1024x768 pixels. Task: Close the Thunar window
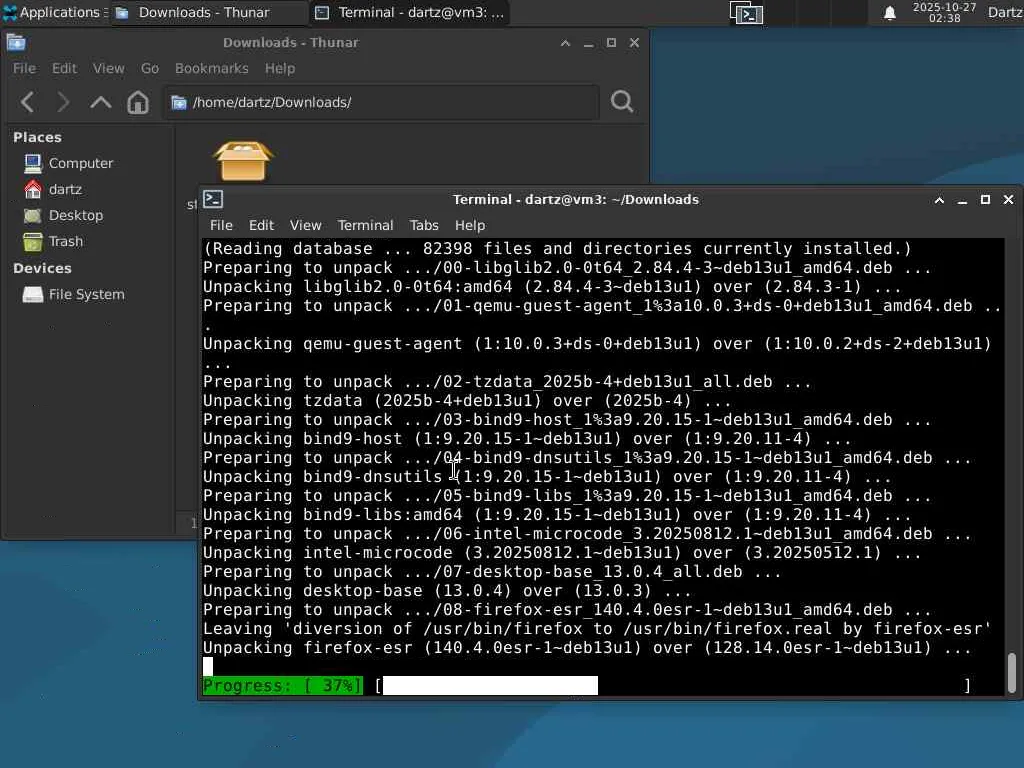click(x=634, y=42)
